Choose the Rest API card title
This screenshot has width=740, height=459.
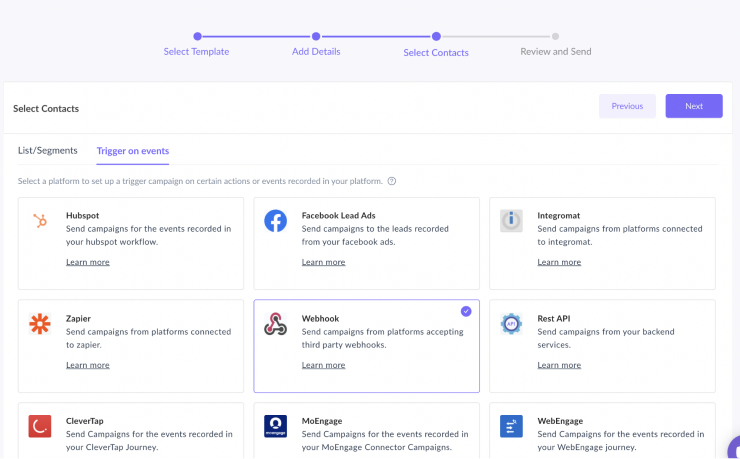click(x=554, y=318)
